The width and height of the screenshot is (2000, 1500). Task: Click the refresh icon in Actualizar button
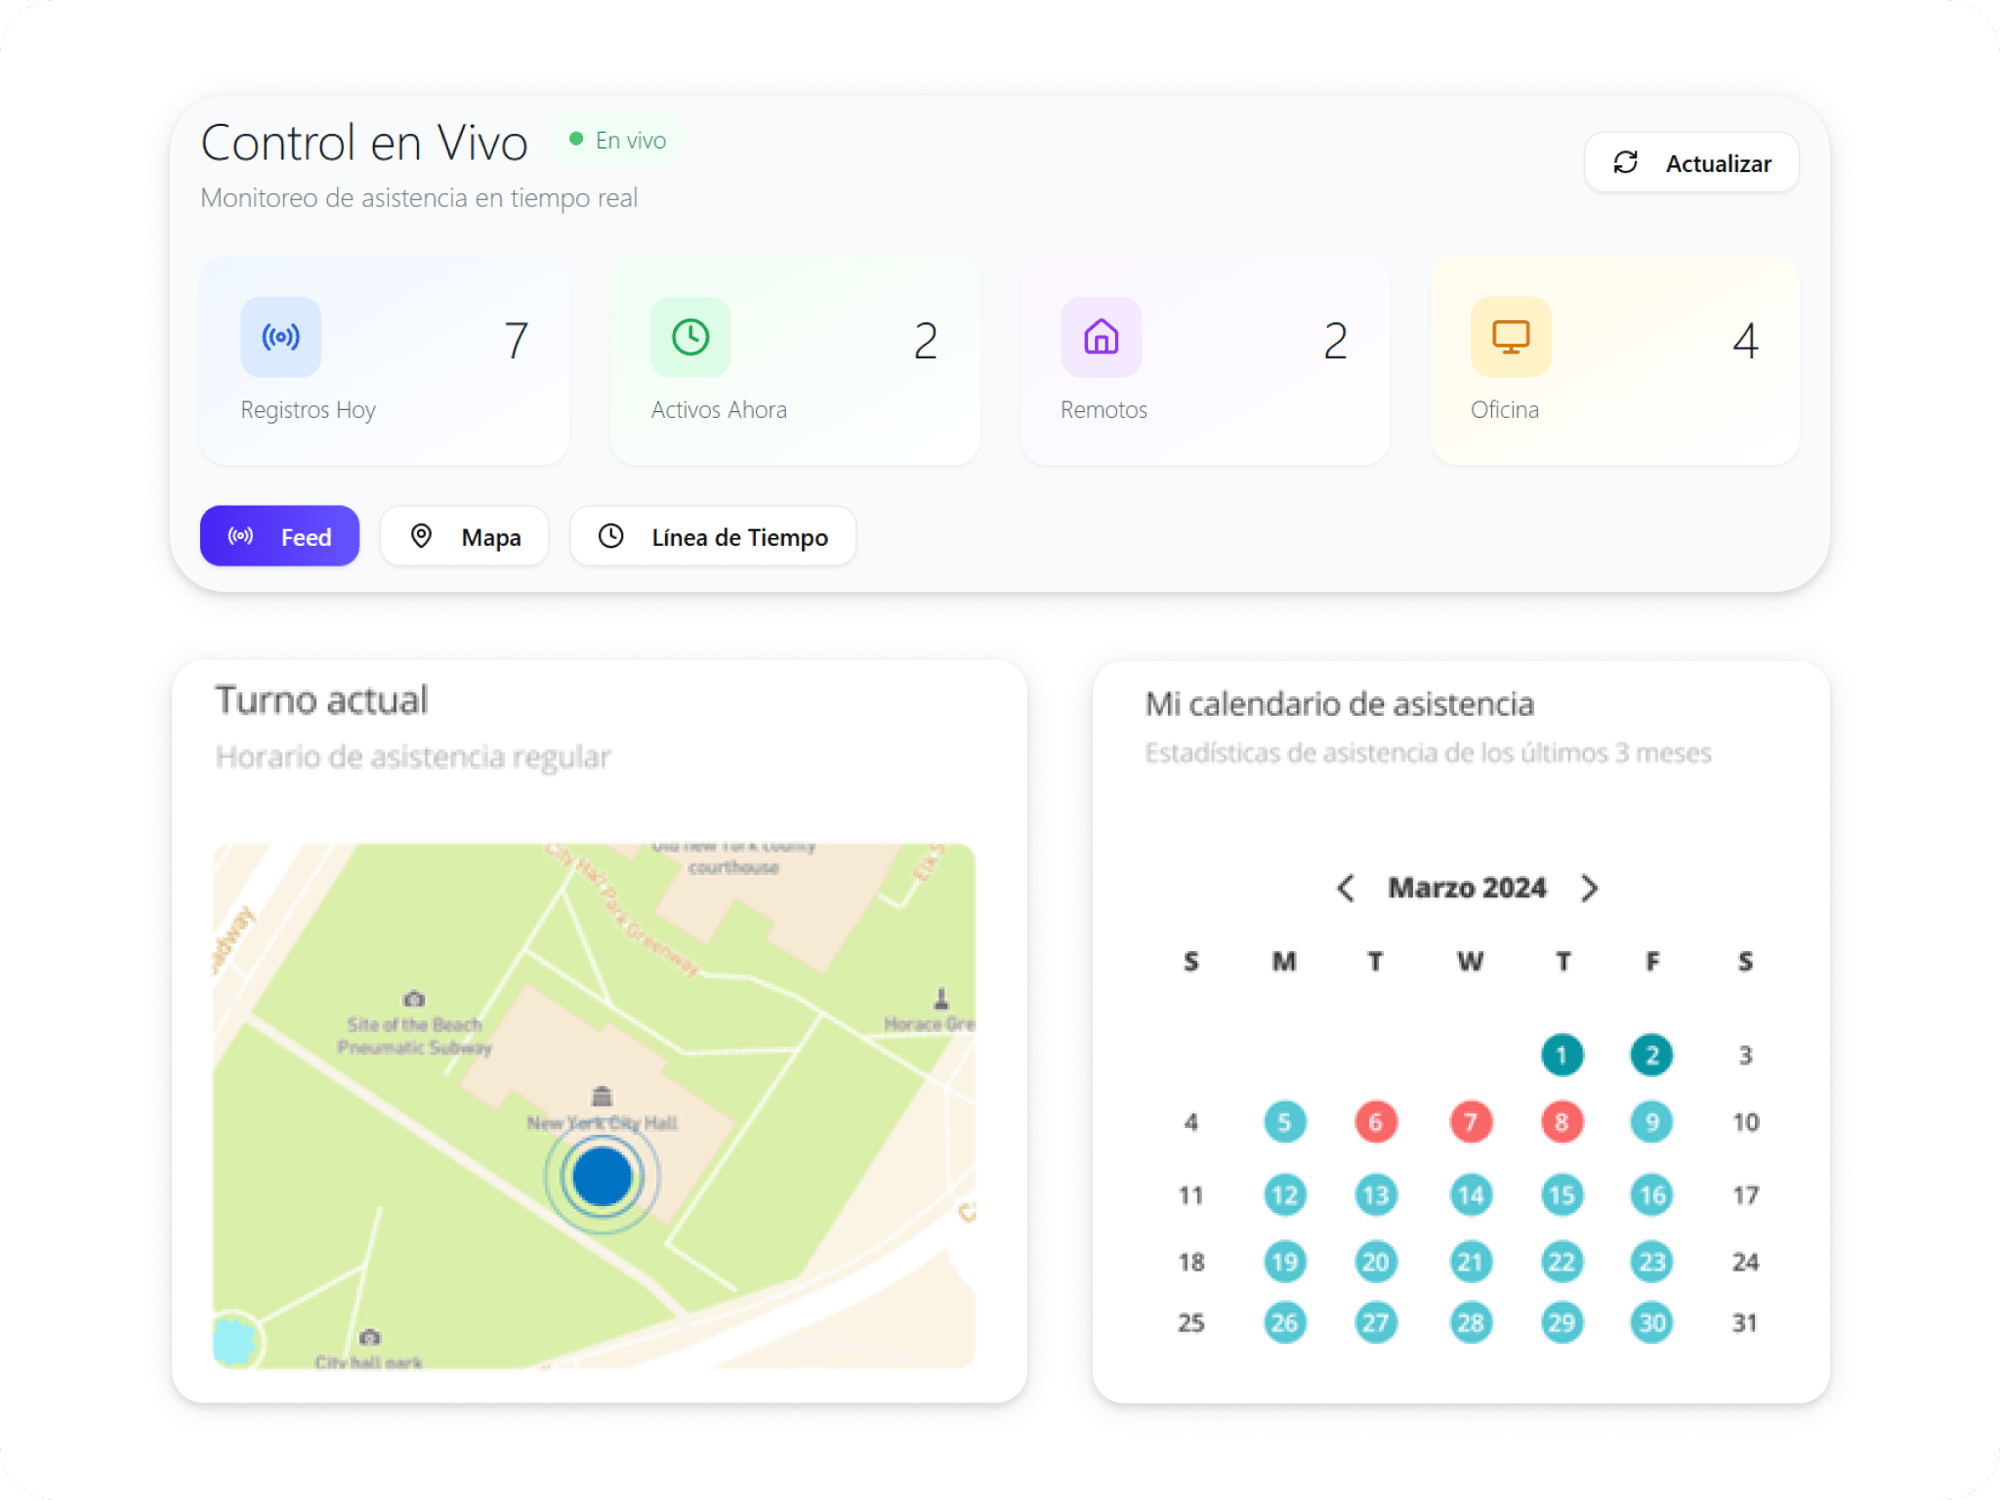[1624, 162]
